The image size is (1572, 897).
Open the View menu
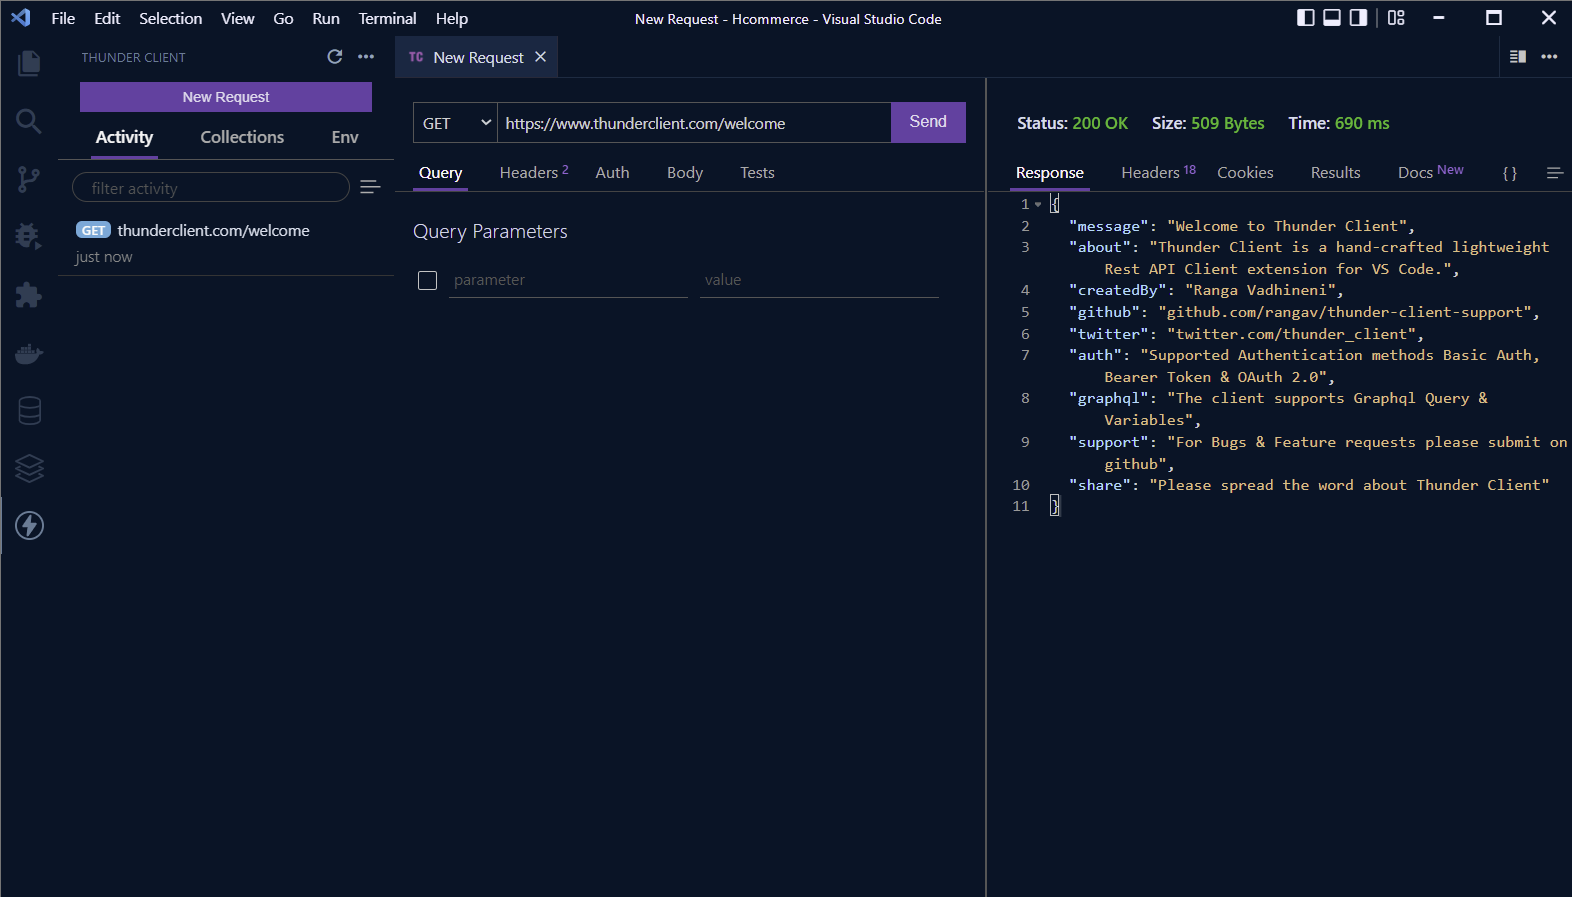click(x=237, y=18)
